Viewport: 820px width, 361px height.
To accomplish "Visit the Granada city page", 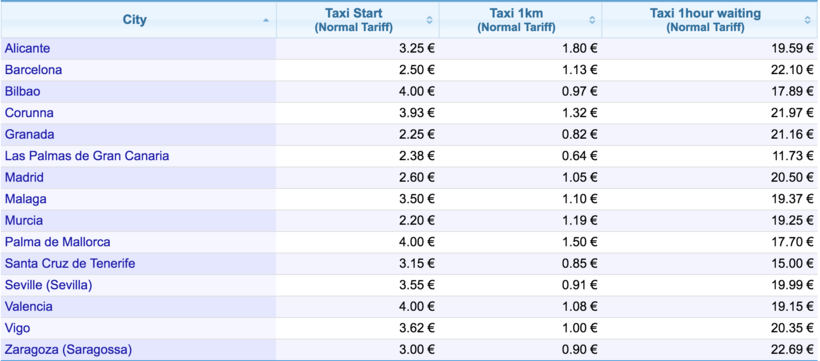I will click(x=29, y=134).
